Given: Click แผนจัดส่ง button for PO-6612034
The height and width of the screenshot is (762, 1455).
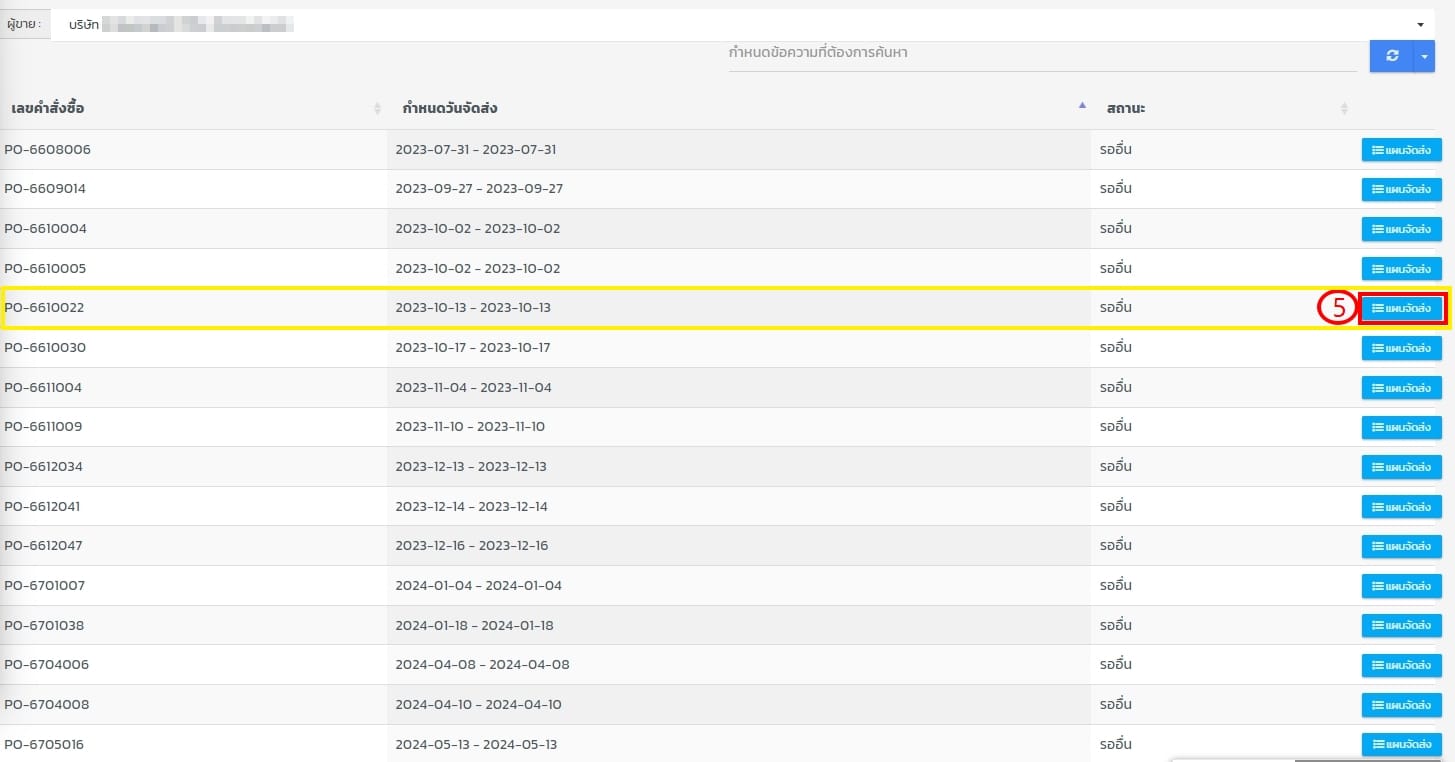Looking at the screenshot, I should tap(1401, 467).
